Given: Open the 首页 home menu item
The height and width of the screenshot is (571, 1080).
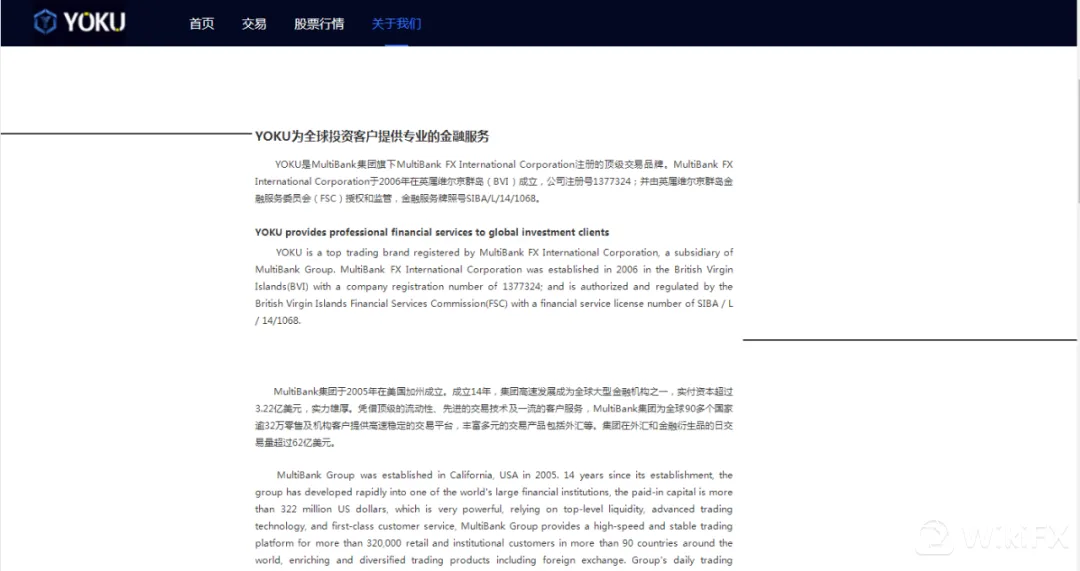Looking at the screenshot, I should click(202, 23).
